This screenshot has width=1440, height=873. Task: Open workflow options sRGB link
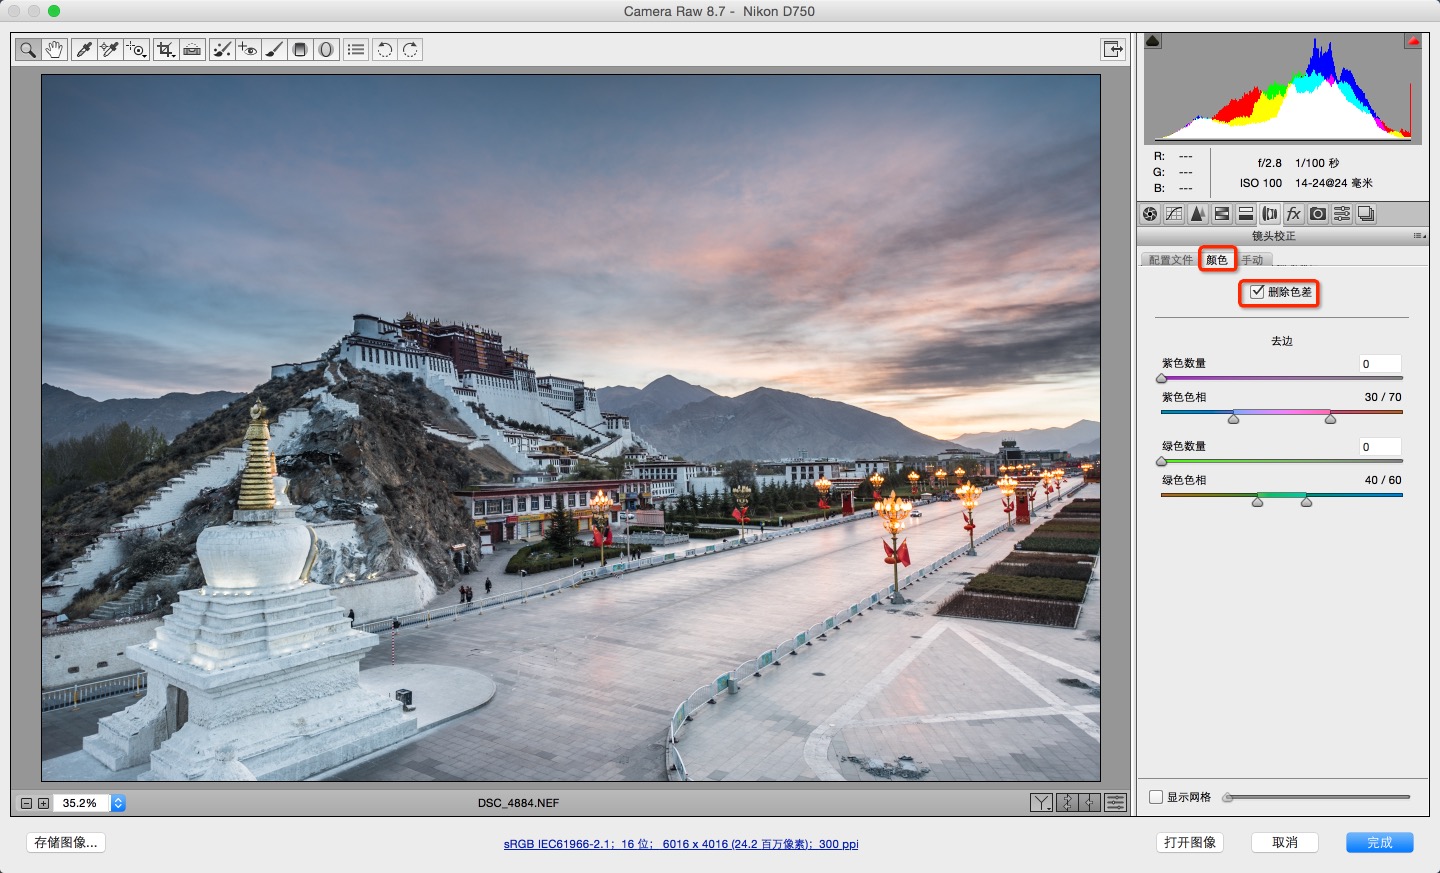(x=681, y=844)
